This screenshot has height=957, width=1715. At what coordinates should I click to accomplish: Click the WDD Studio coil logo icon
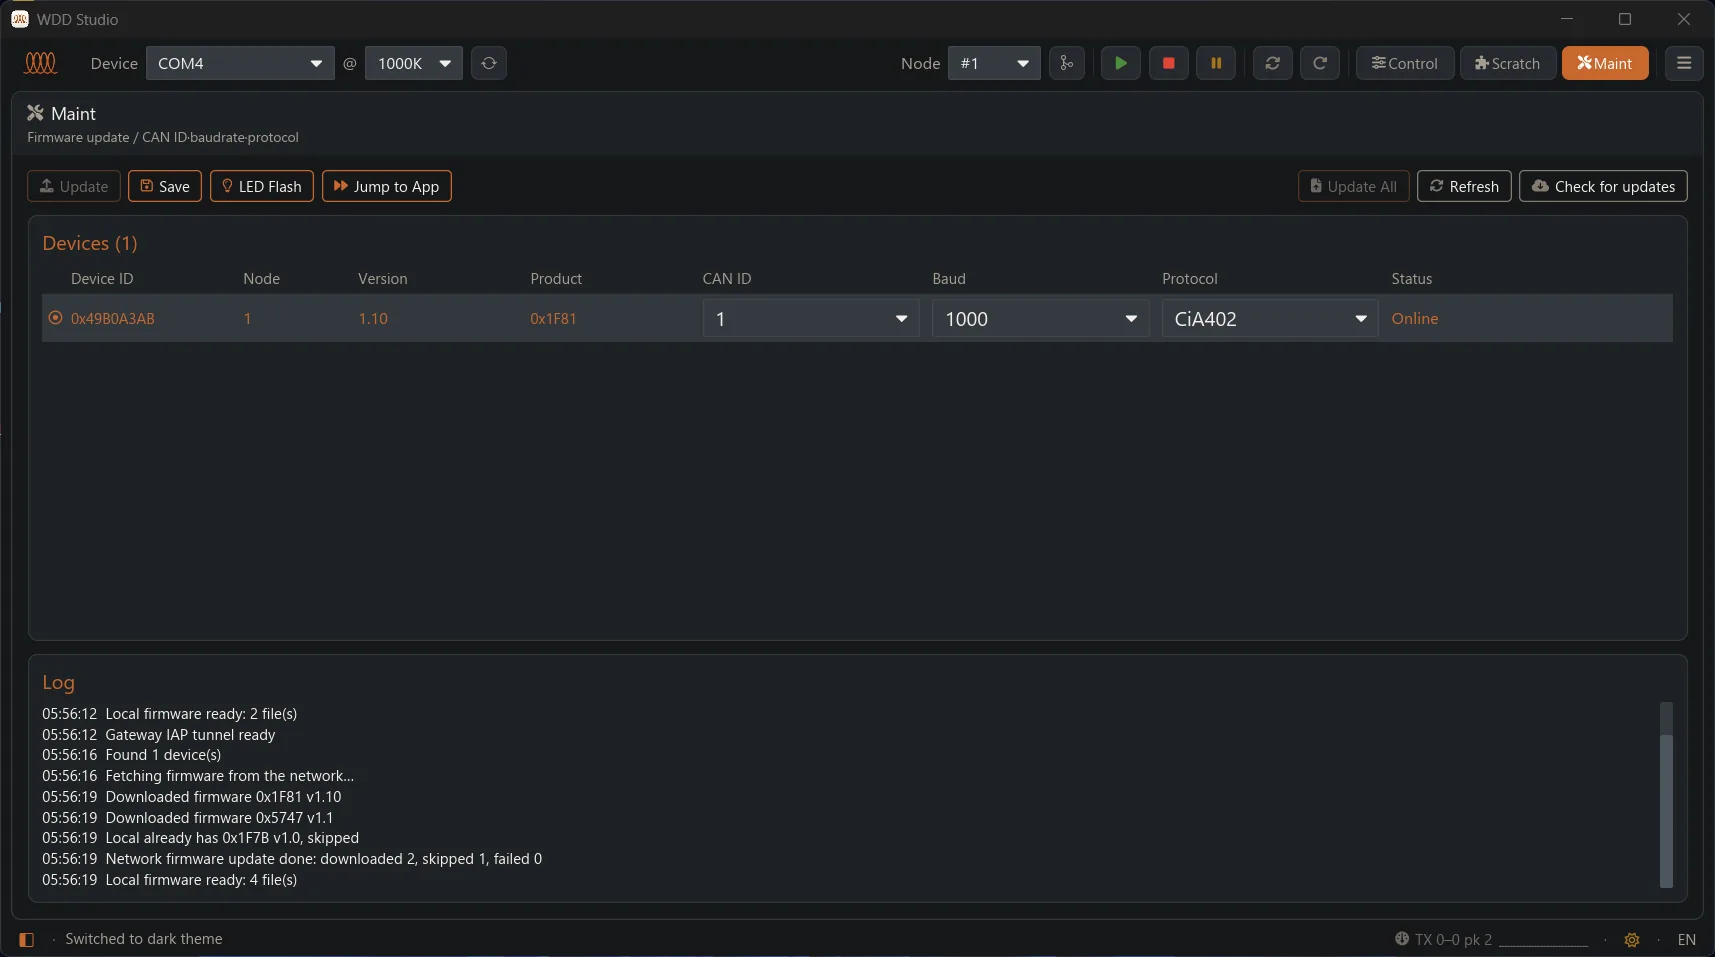[40, 63]
